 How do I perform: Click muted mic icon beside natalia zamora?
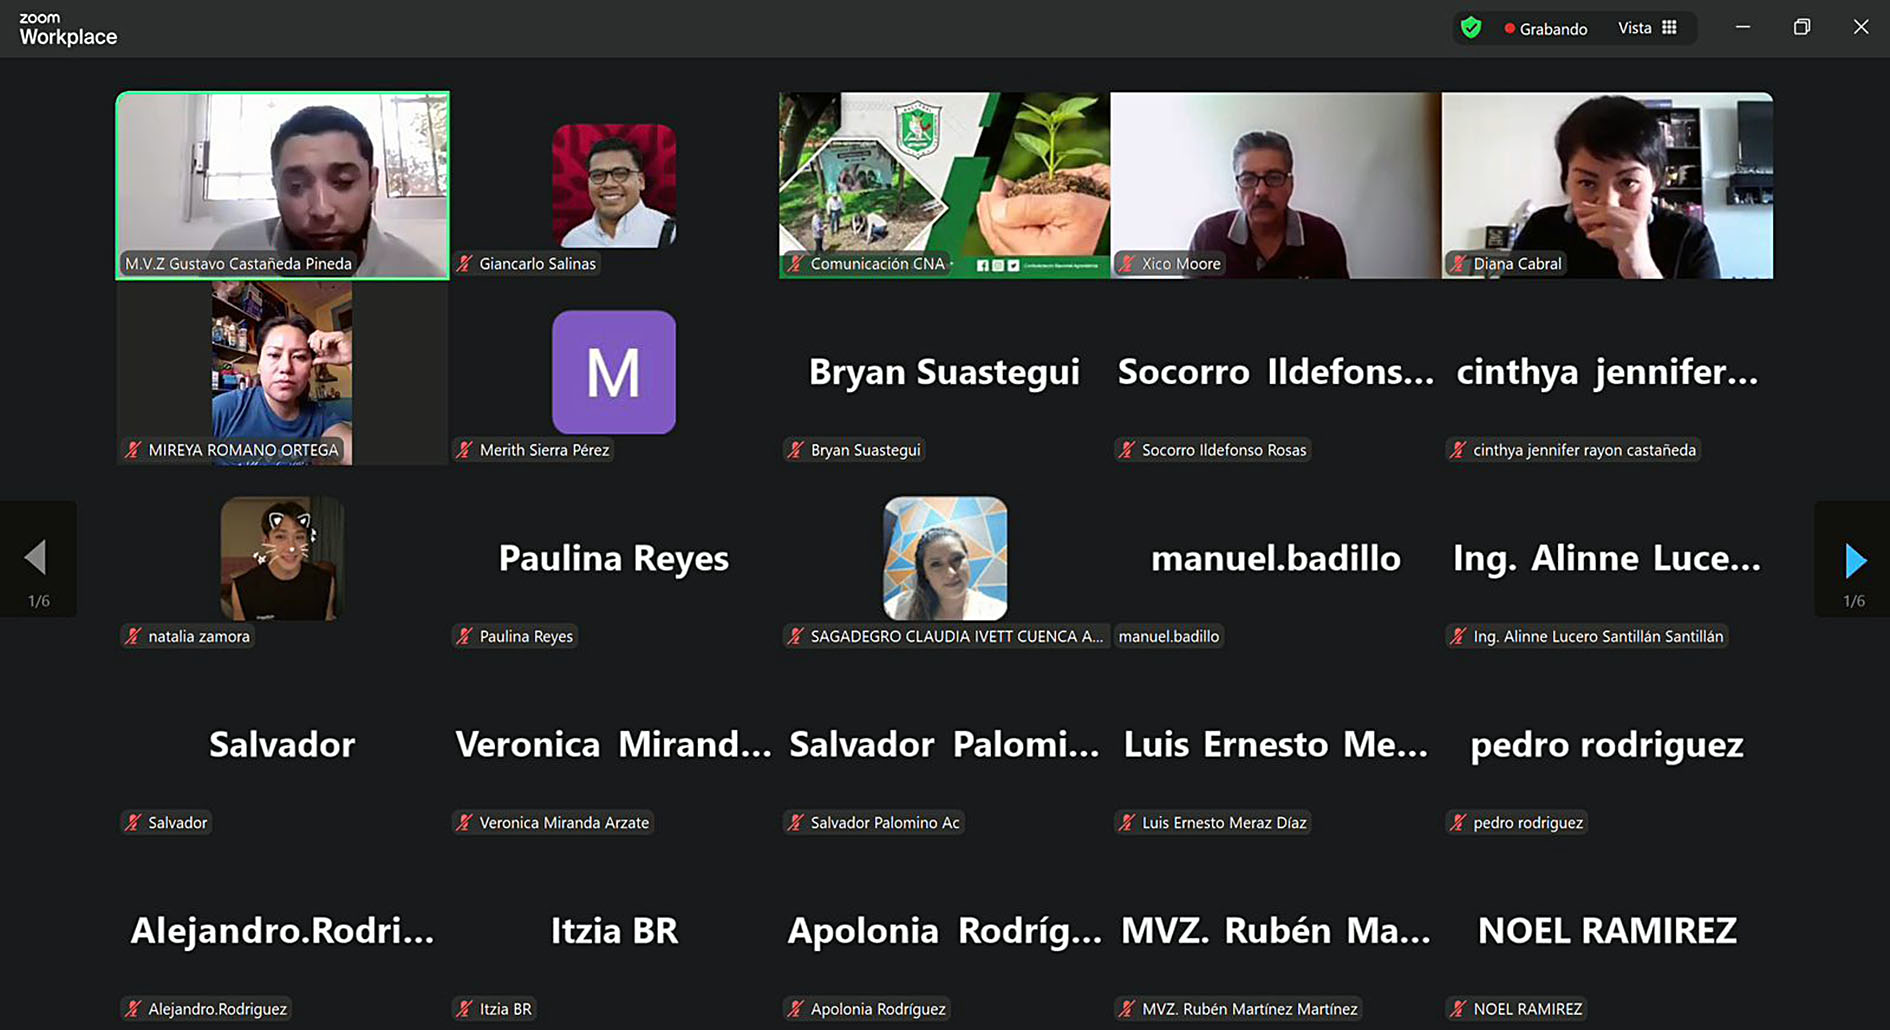(x=133, y=636)
